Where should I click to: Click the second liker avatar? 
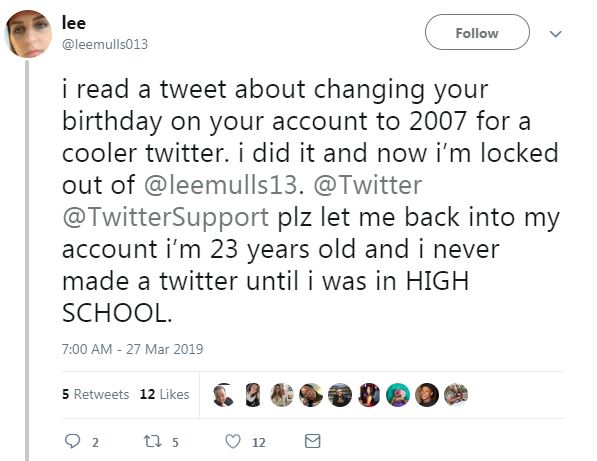(252, 395)
